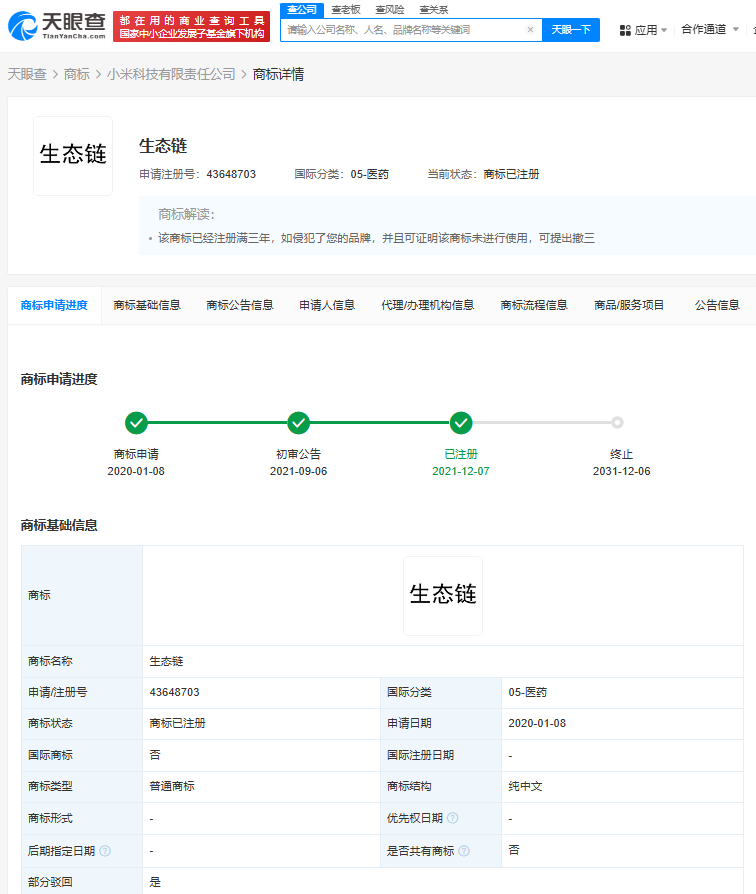Click the 商标申请 green checkmark step

(x=136, y=422)
